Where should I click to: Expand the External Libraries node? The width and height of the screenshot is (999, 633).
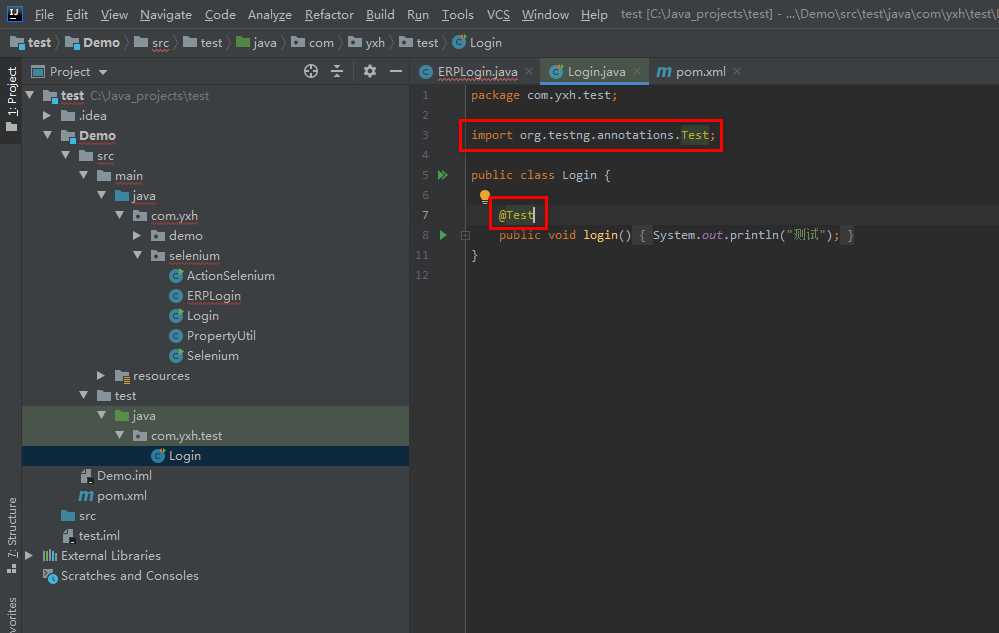point(29,556)
